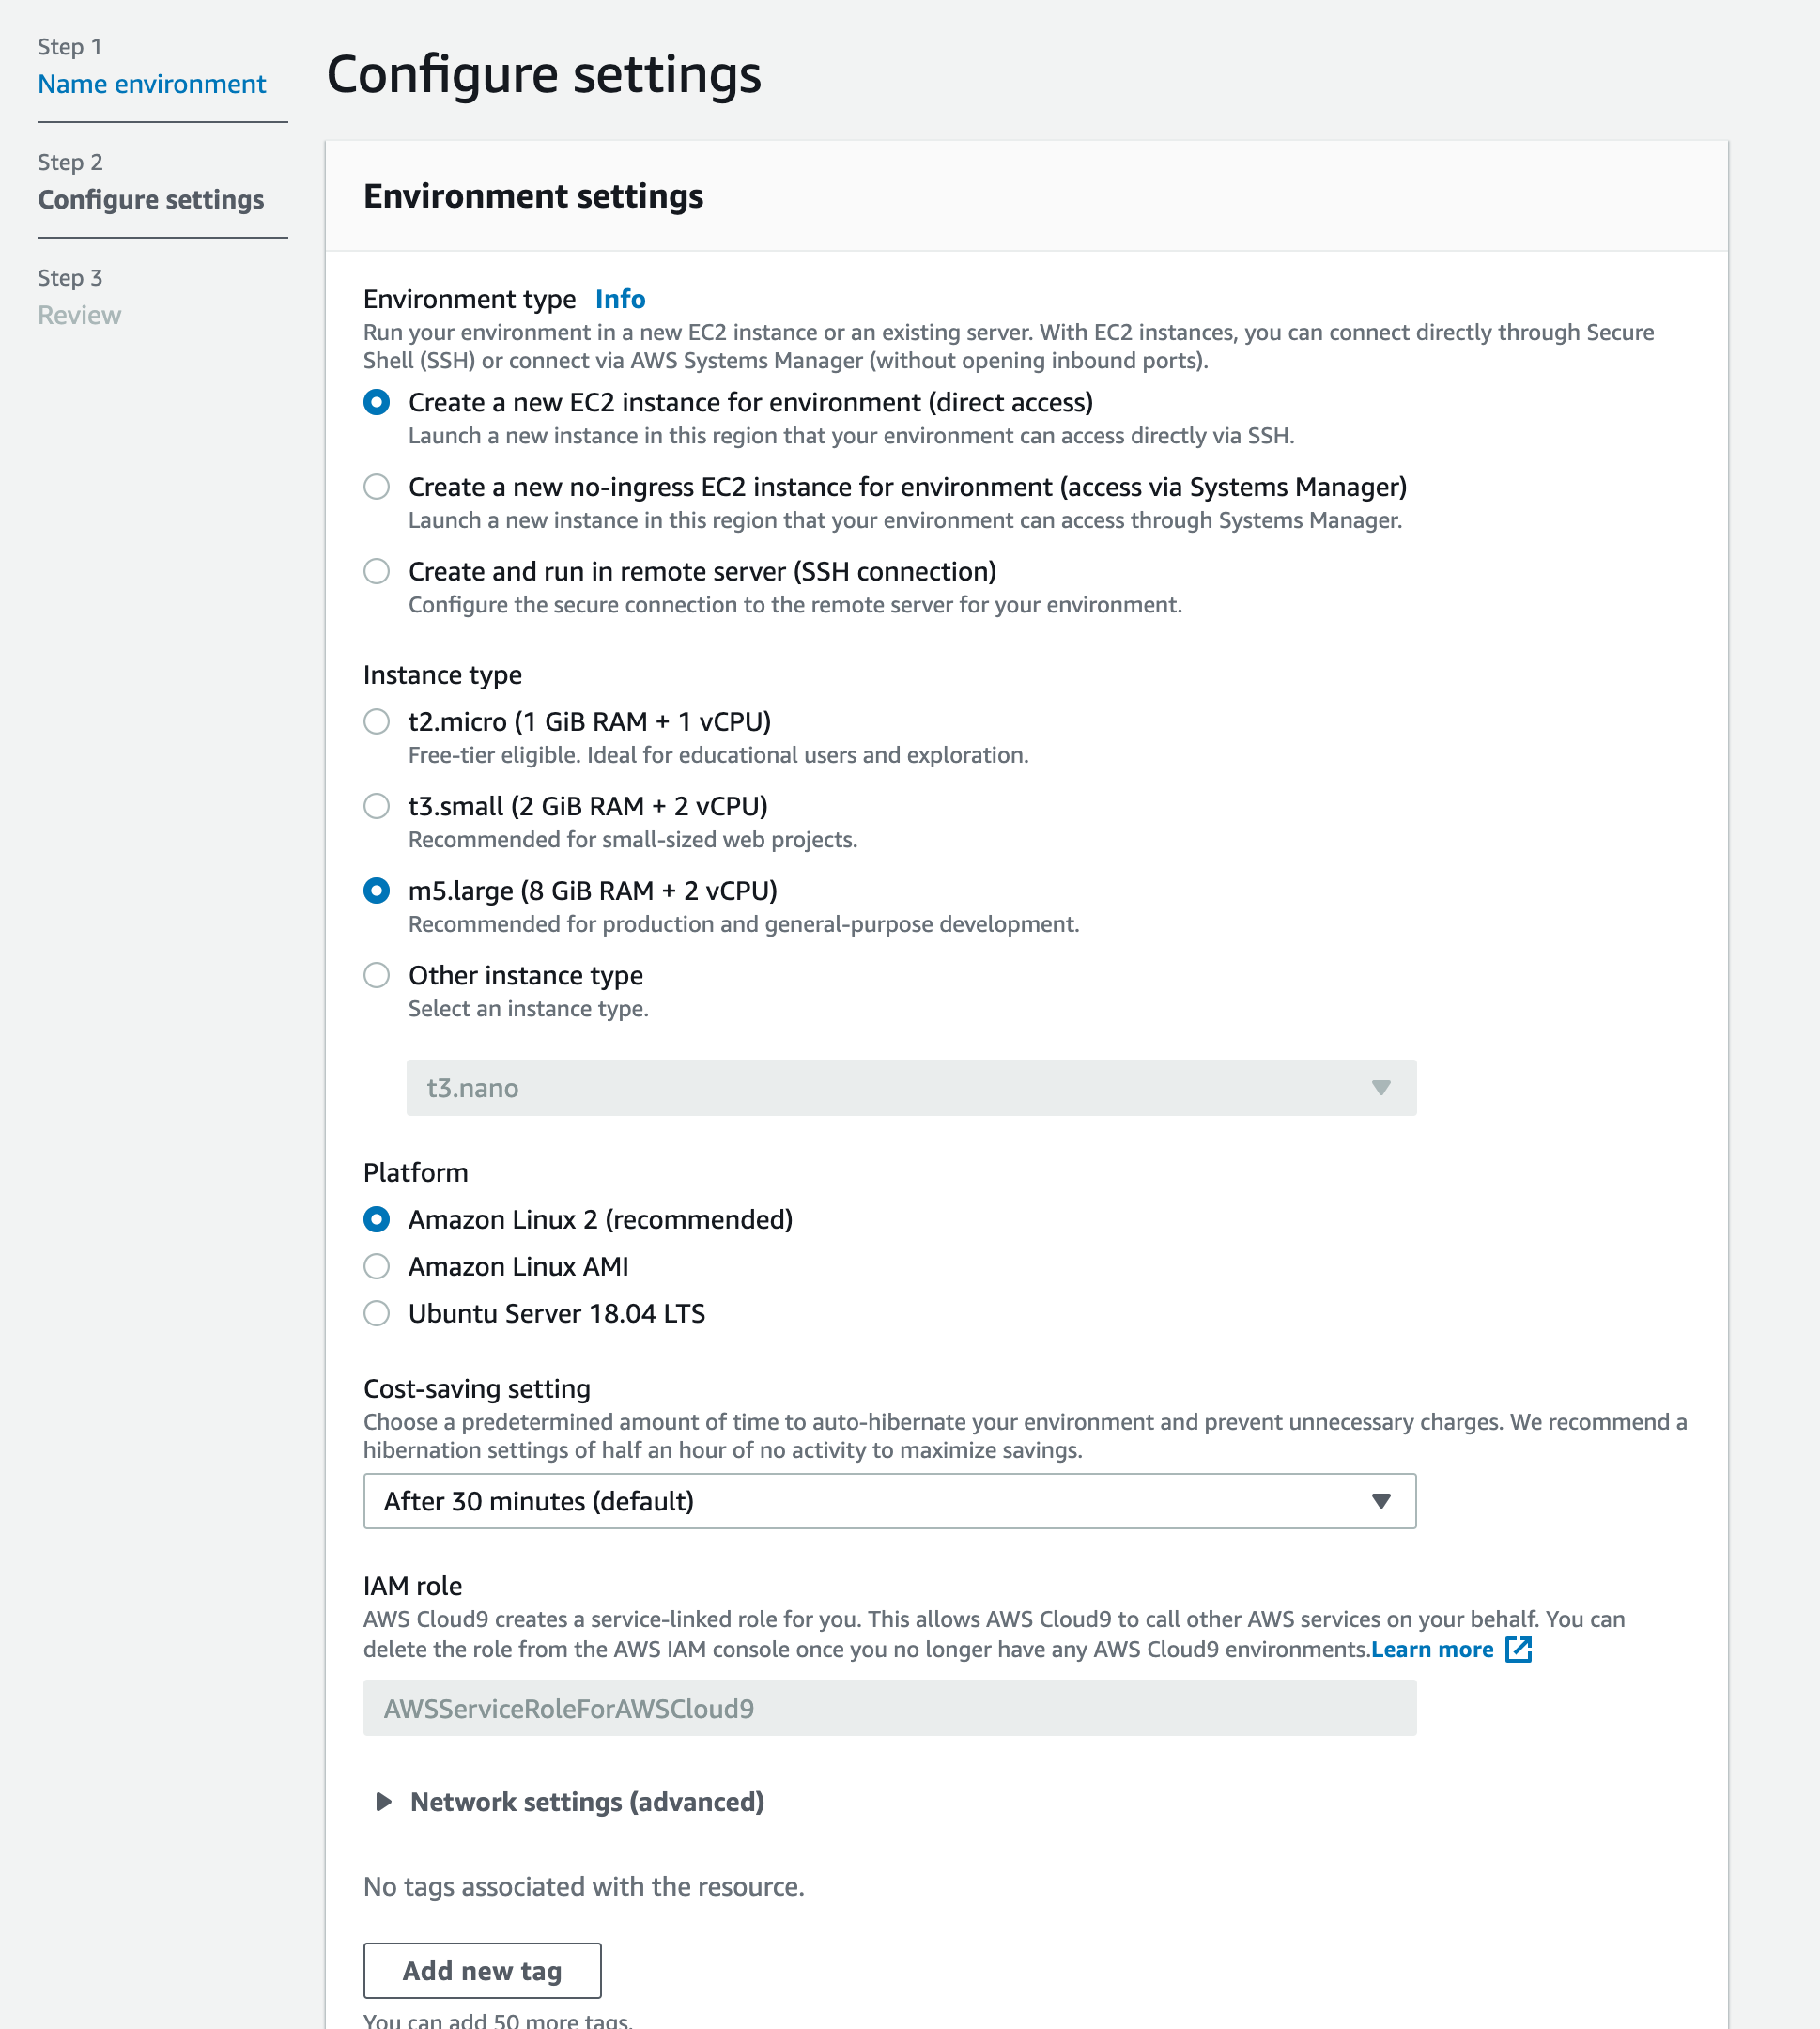This screenshot has width=1820, height=2029.
Task: Open the t3.nano instance type dropdown
Action: click(911, 1087)
